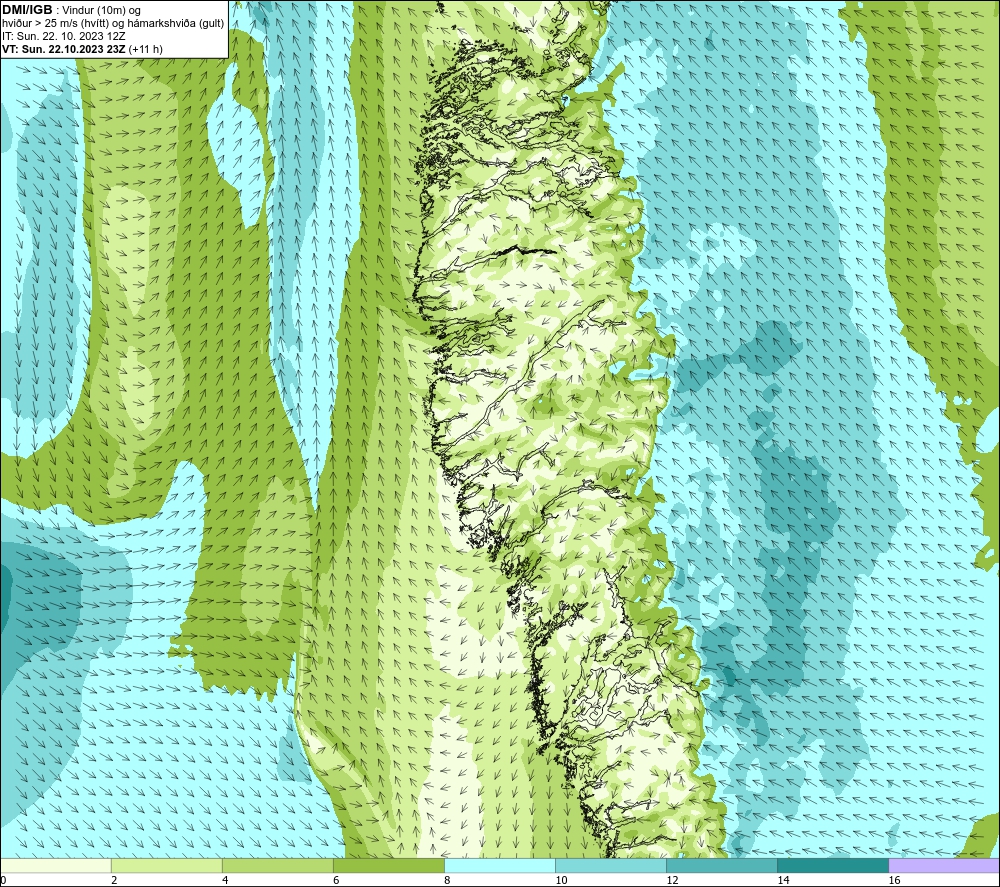Click the legend label 2
1000x887 pixels.
[x=114, y=880]
